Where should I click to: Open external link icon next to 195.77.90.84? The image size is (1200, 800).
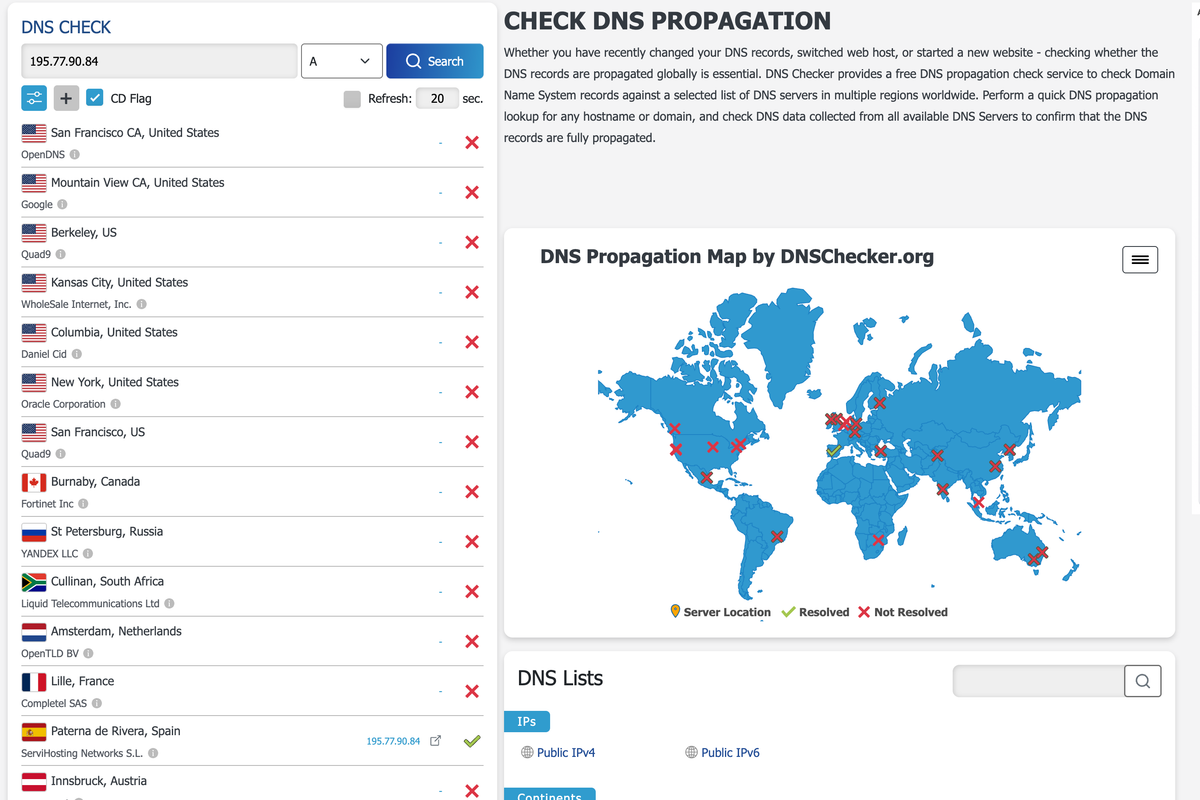point(435,741)
